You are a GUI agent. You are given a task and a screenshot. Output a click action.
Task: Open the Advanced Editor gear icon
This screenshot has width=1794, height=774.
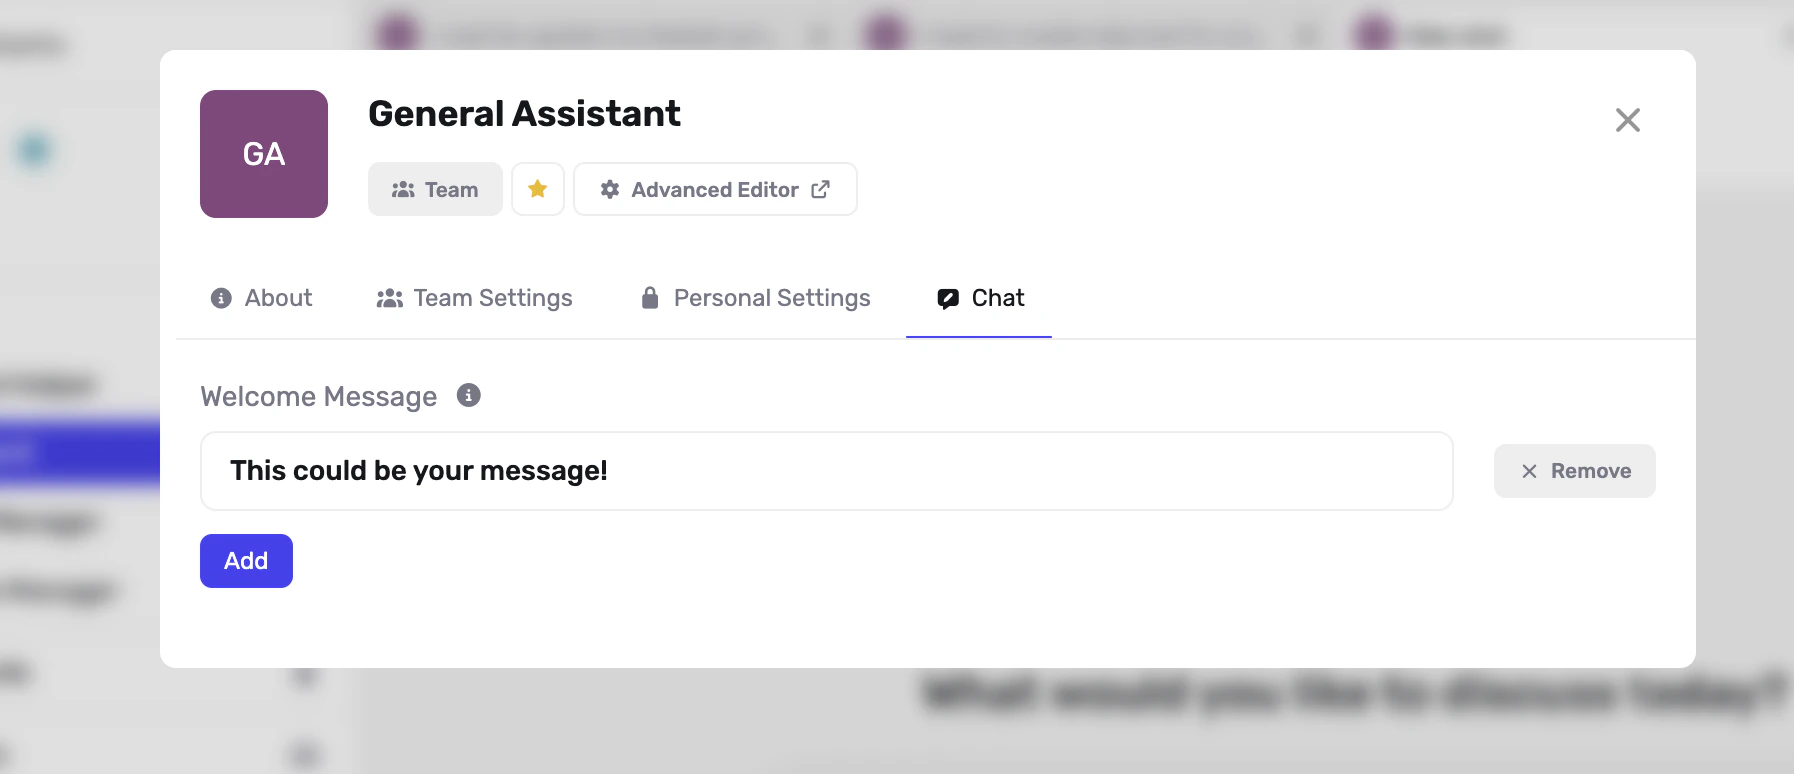(x=611, y=189)
